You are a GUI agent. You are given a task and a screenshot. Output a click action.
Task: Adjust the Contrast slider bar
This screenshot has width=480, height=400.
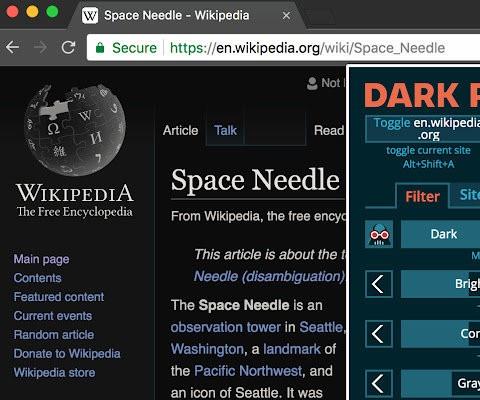440,334
